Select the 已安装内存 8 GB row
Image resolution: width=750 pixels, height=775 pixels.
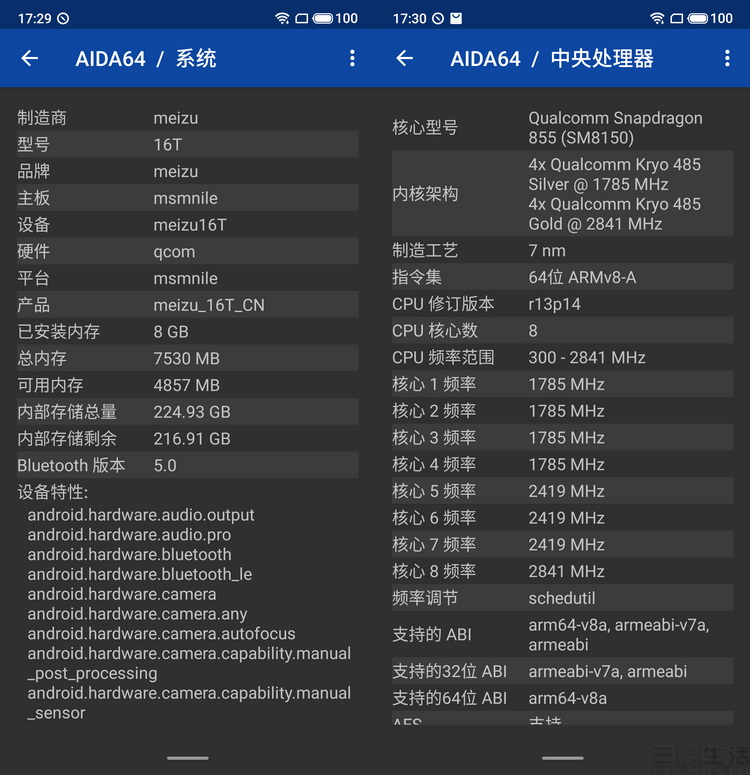(188, 331)
